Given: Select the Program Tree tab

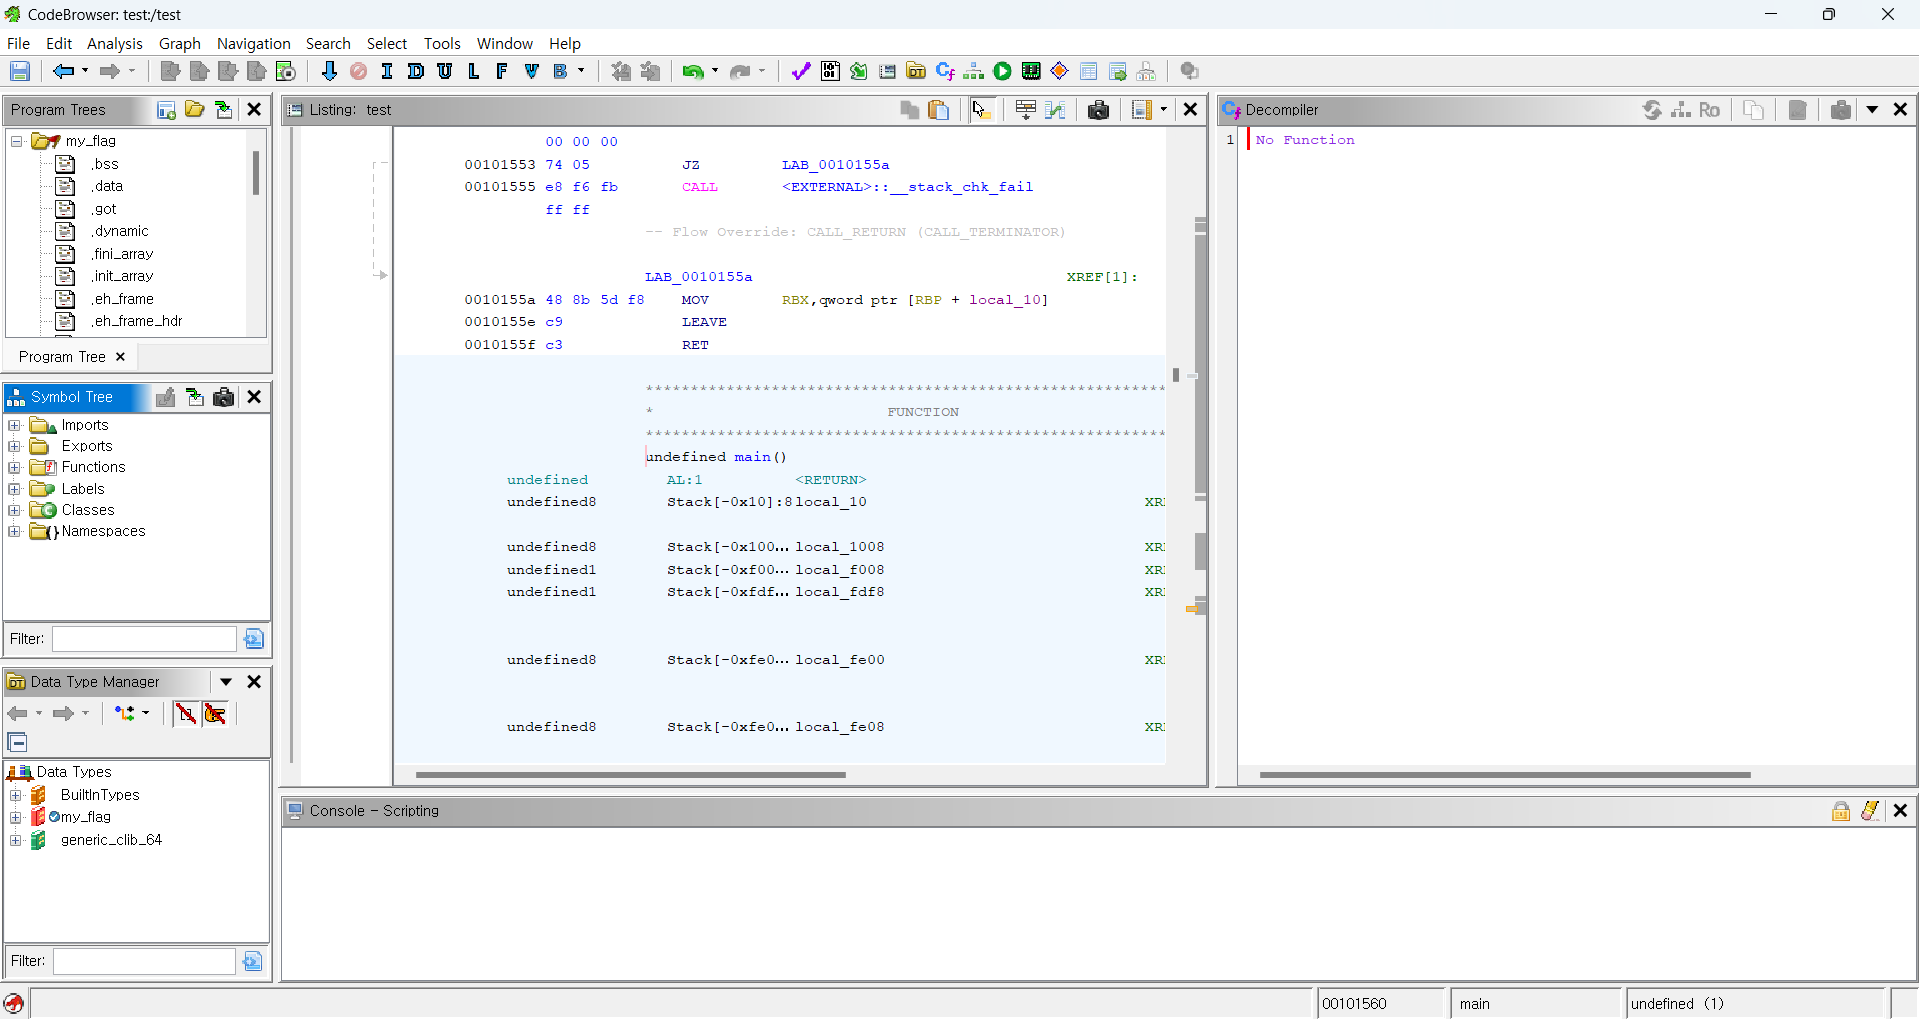Looking at the screenshot, I should pyautogui.click(x=62, y=357).
